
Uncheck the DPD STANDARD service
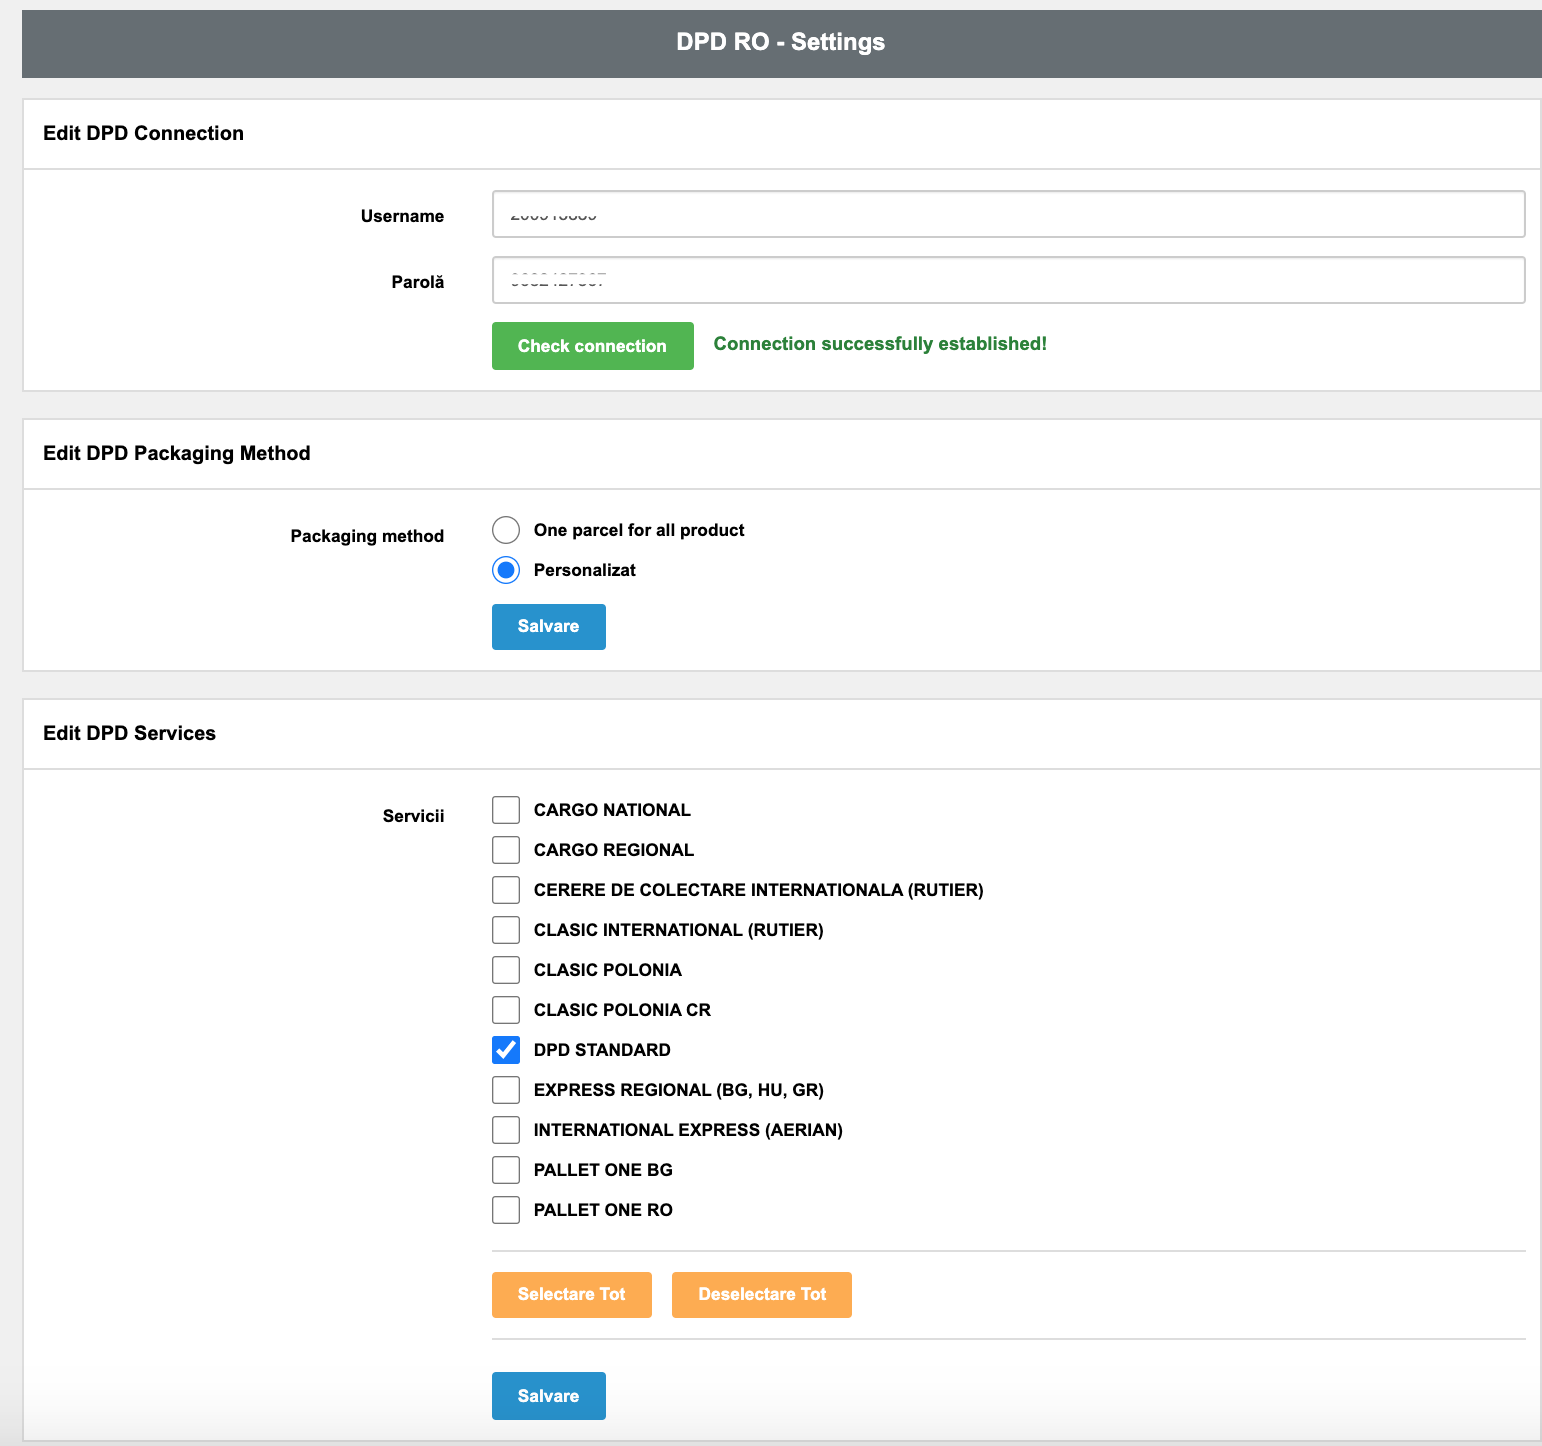506,1050
